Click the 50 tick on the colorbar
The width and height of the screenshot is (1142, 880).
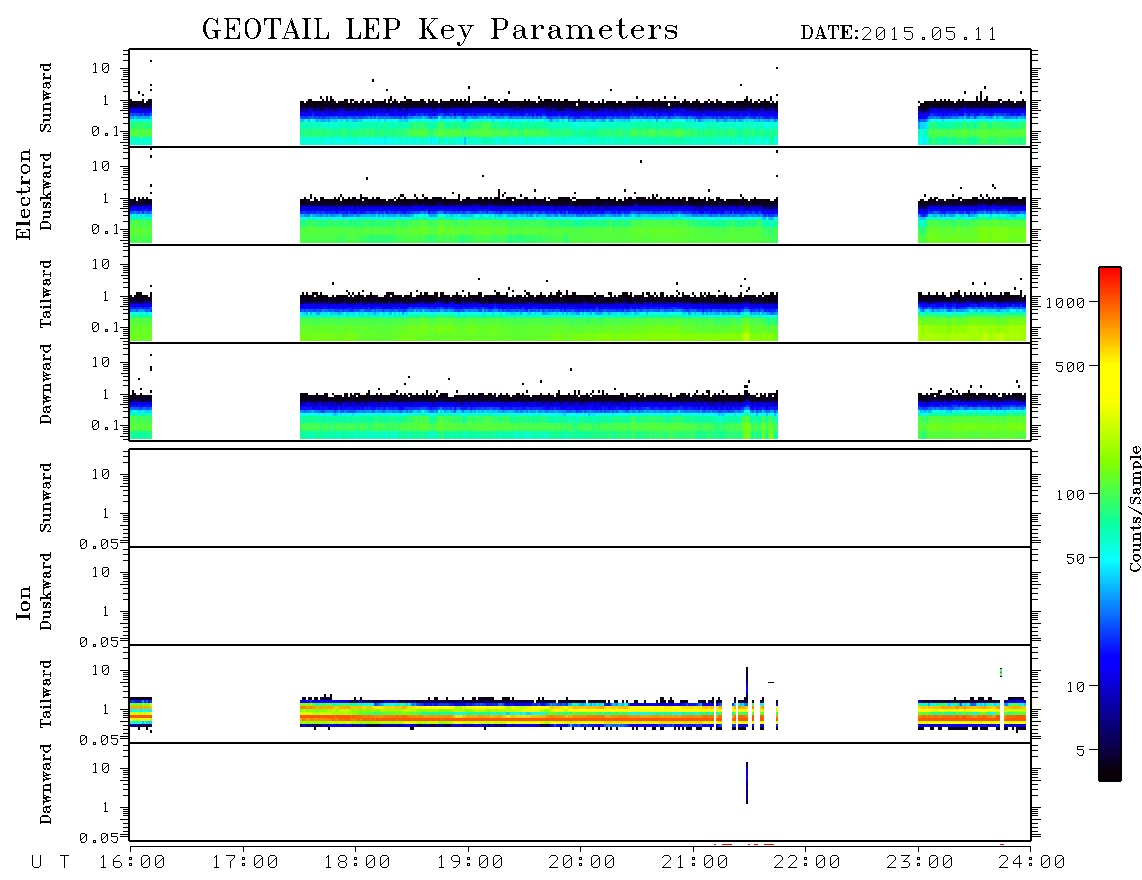(1075, 559)
